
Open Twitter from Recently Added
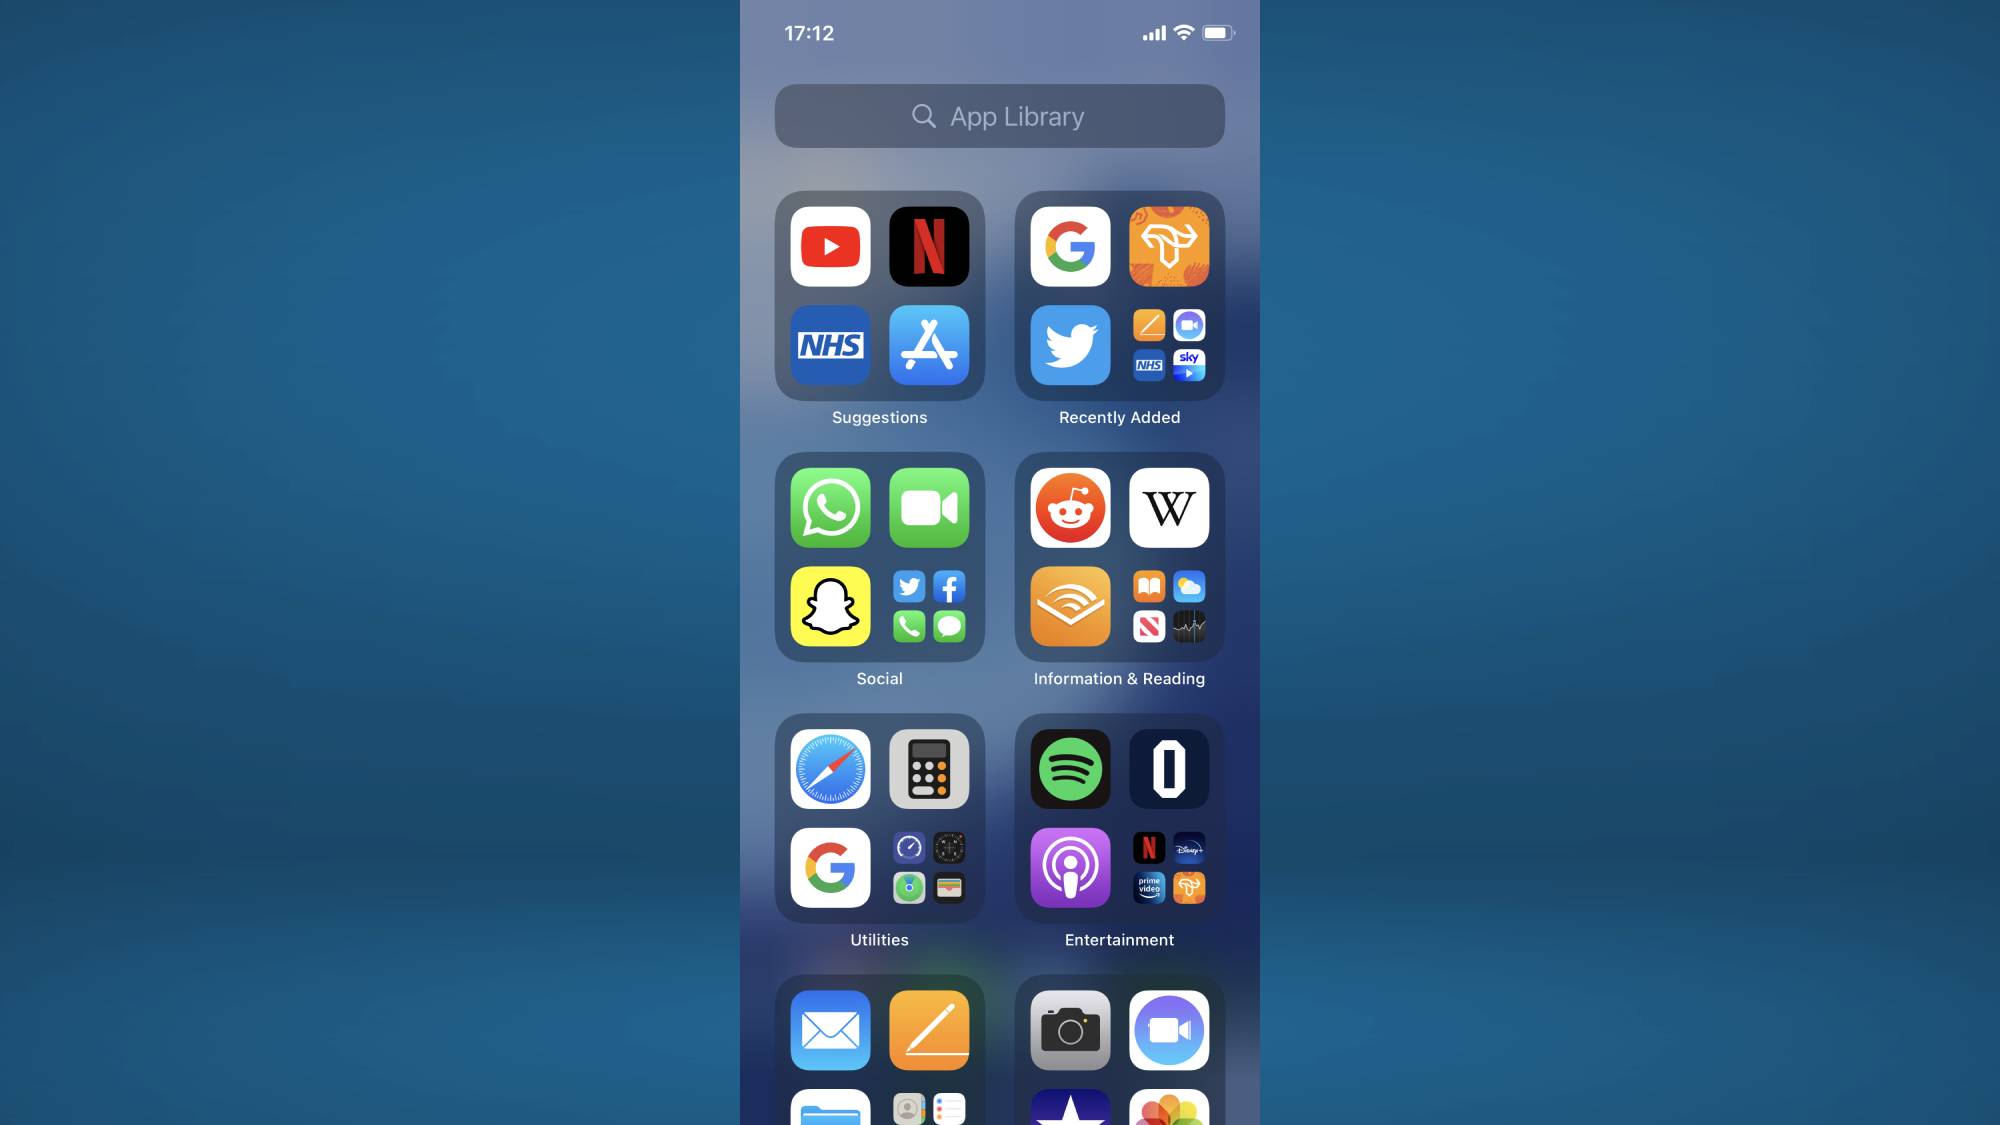click(1069, 343)
